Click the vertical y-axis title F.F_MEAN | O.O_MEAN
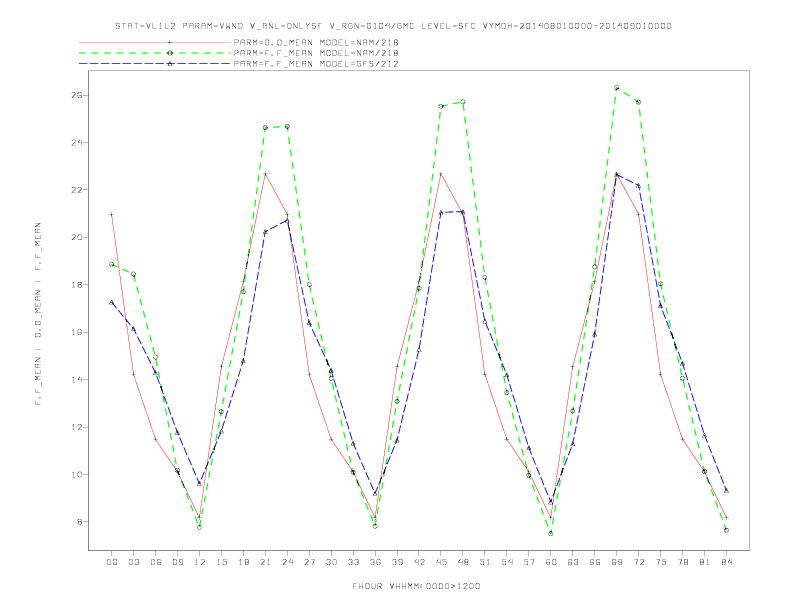Image resolution: width=792 pixels, height=612 pixels. (x=38, y=314)
